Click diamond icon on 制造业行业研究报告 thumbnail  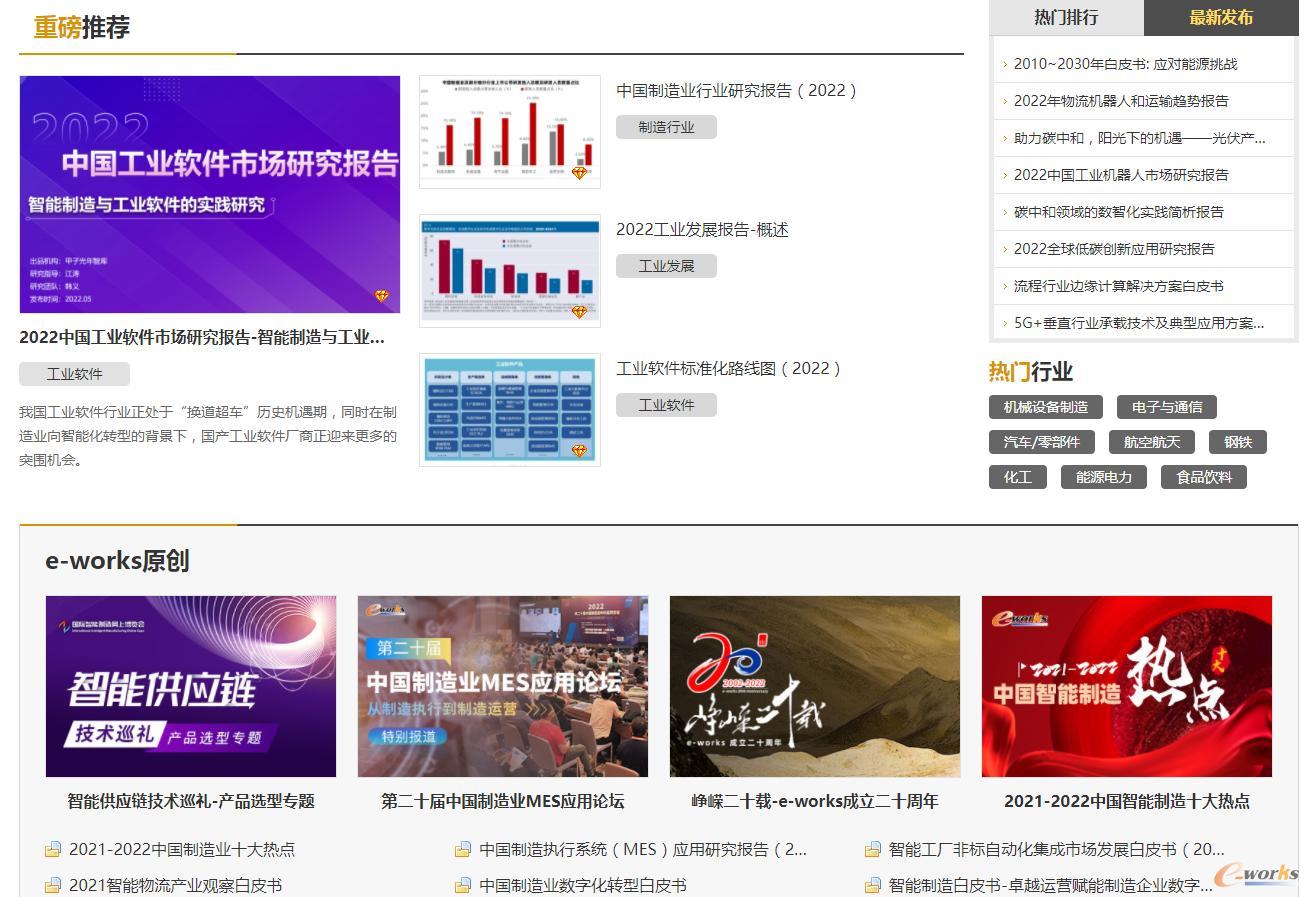click(579, 173)
